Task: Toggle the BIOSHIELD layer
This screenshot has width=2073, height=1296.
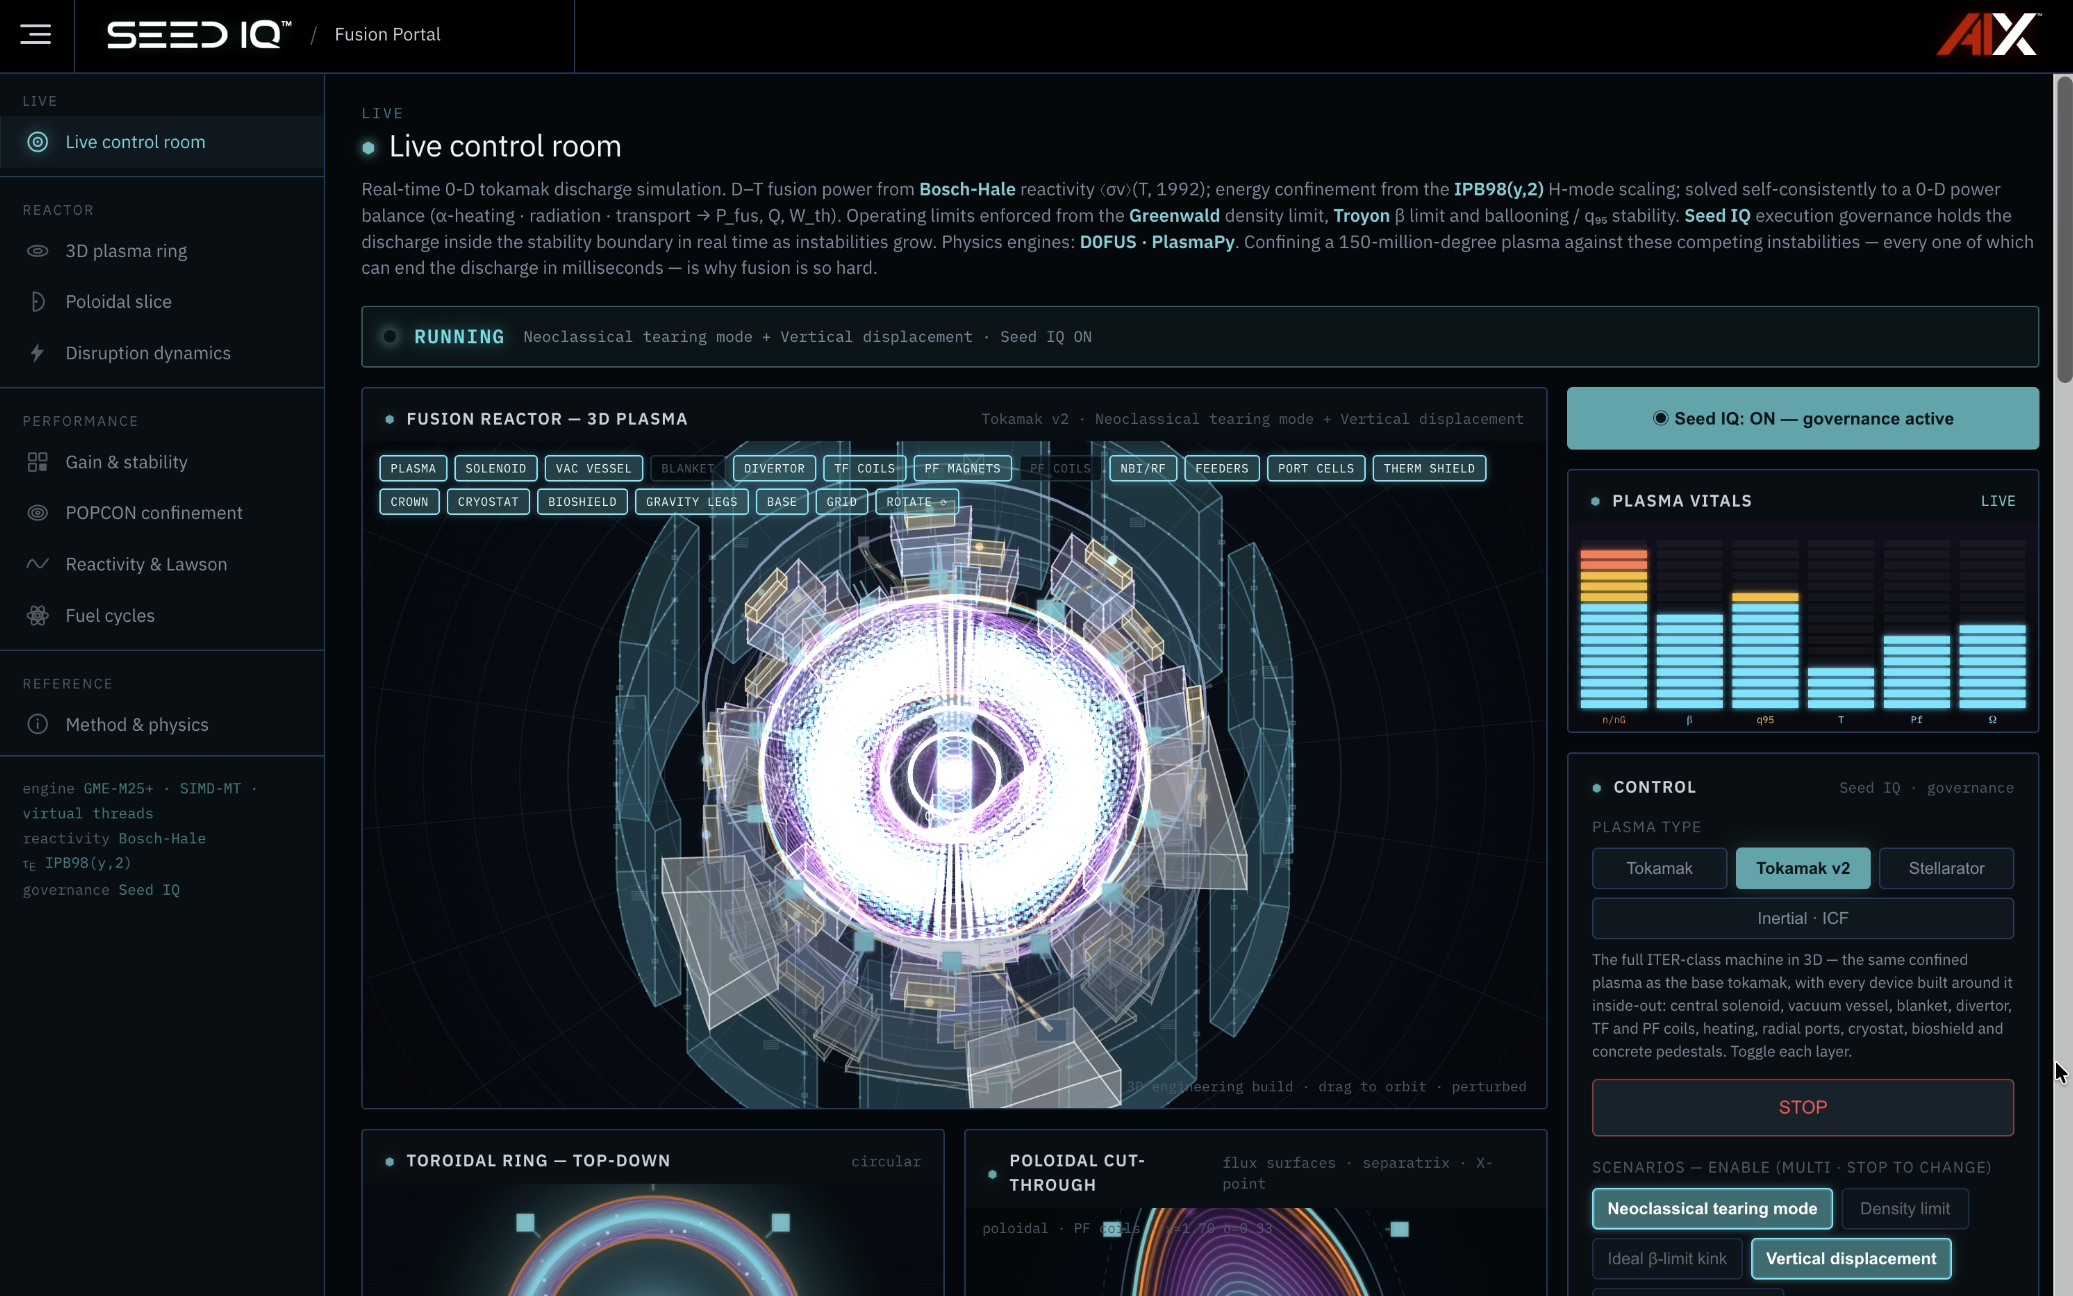Action: pyautogui.click(x=582, y=502)
